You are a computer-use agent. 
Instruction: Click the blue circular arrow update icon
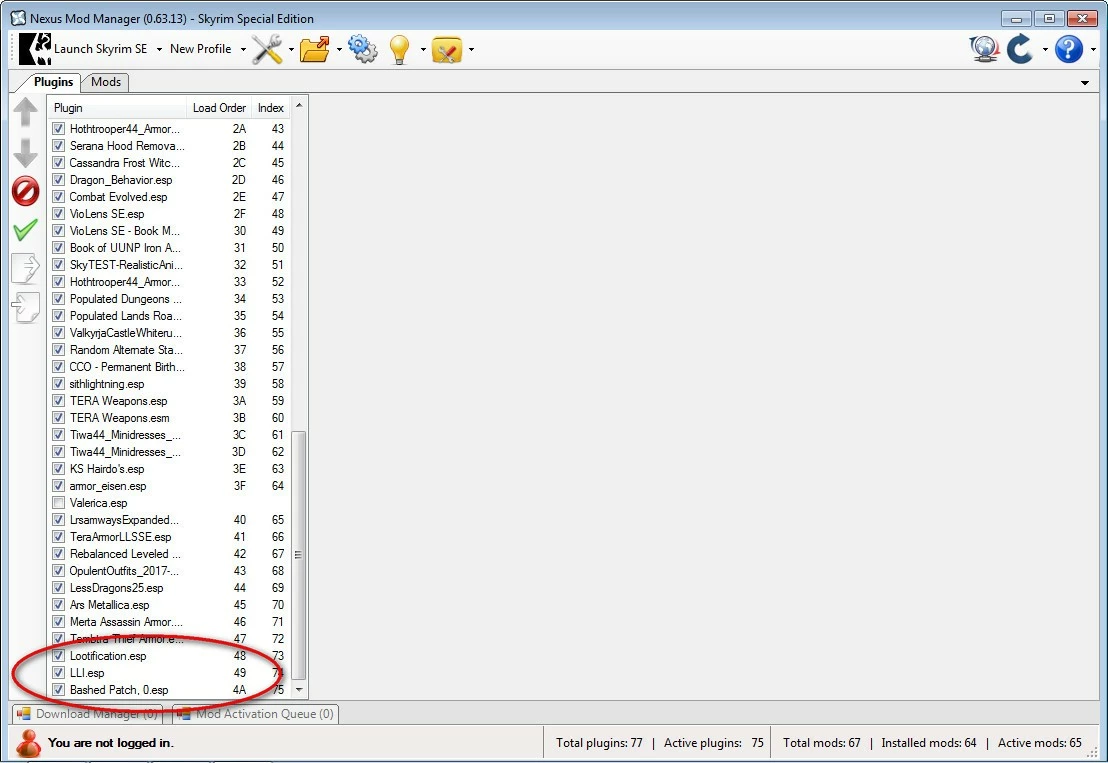point(1020,49)
